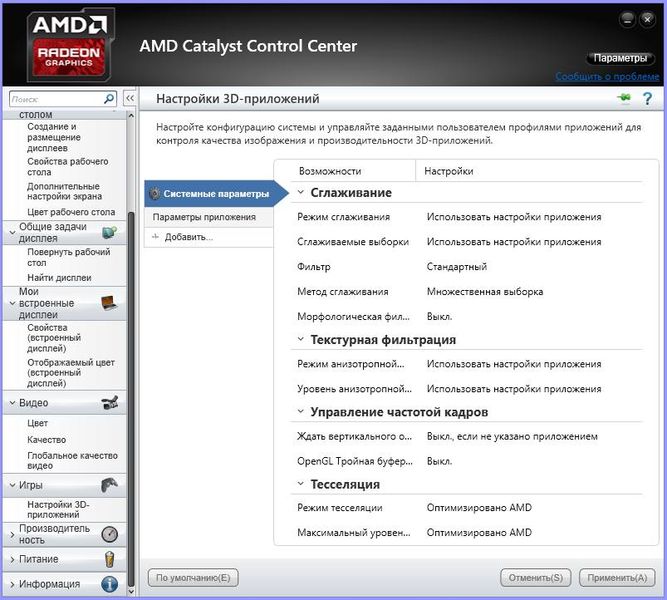The width and height of the screenshot is (667, 600).
Task: Click the camcorder icon beside Видео
Action: click(x=110, y=402)
